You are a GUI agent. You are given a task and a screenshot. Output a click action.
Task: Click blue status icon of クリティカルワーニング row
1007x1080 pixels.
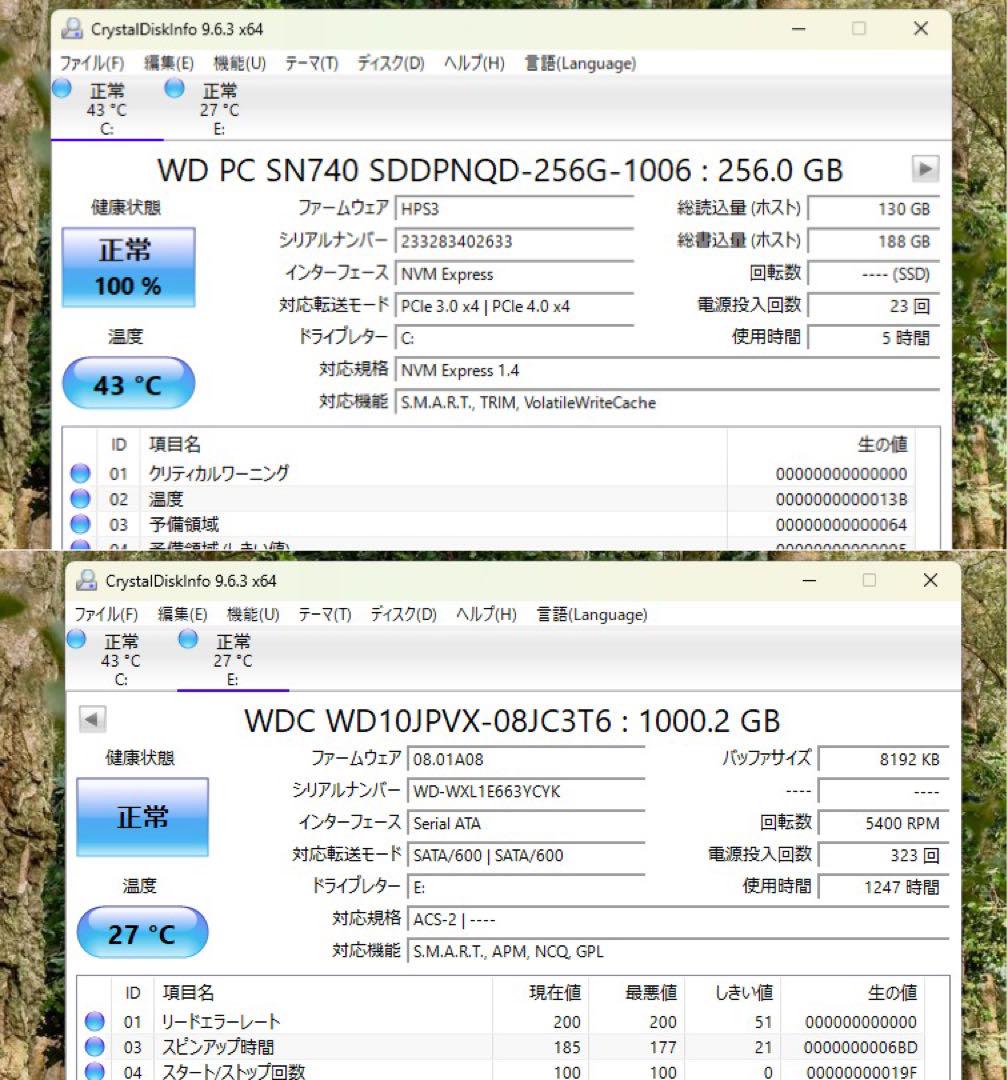point(81,473)
